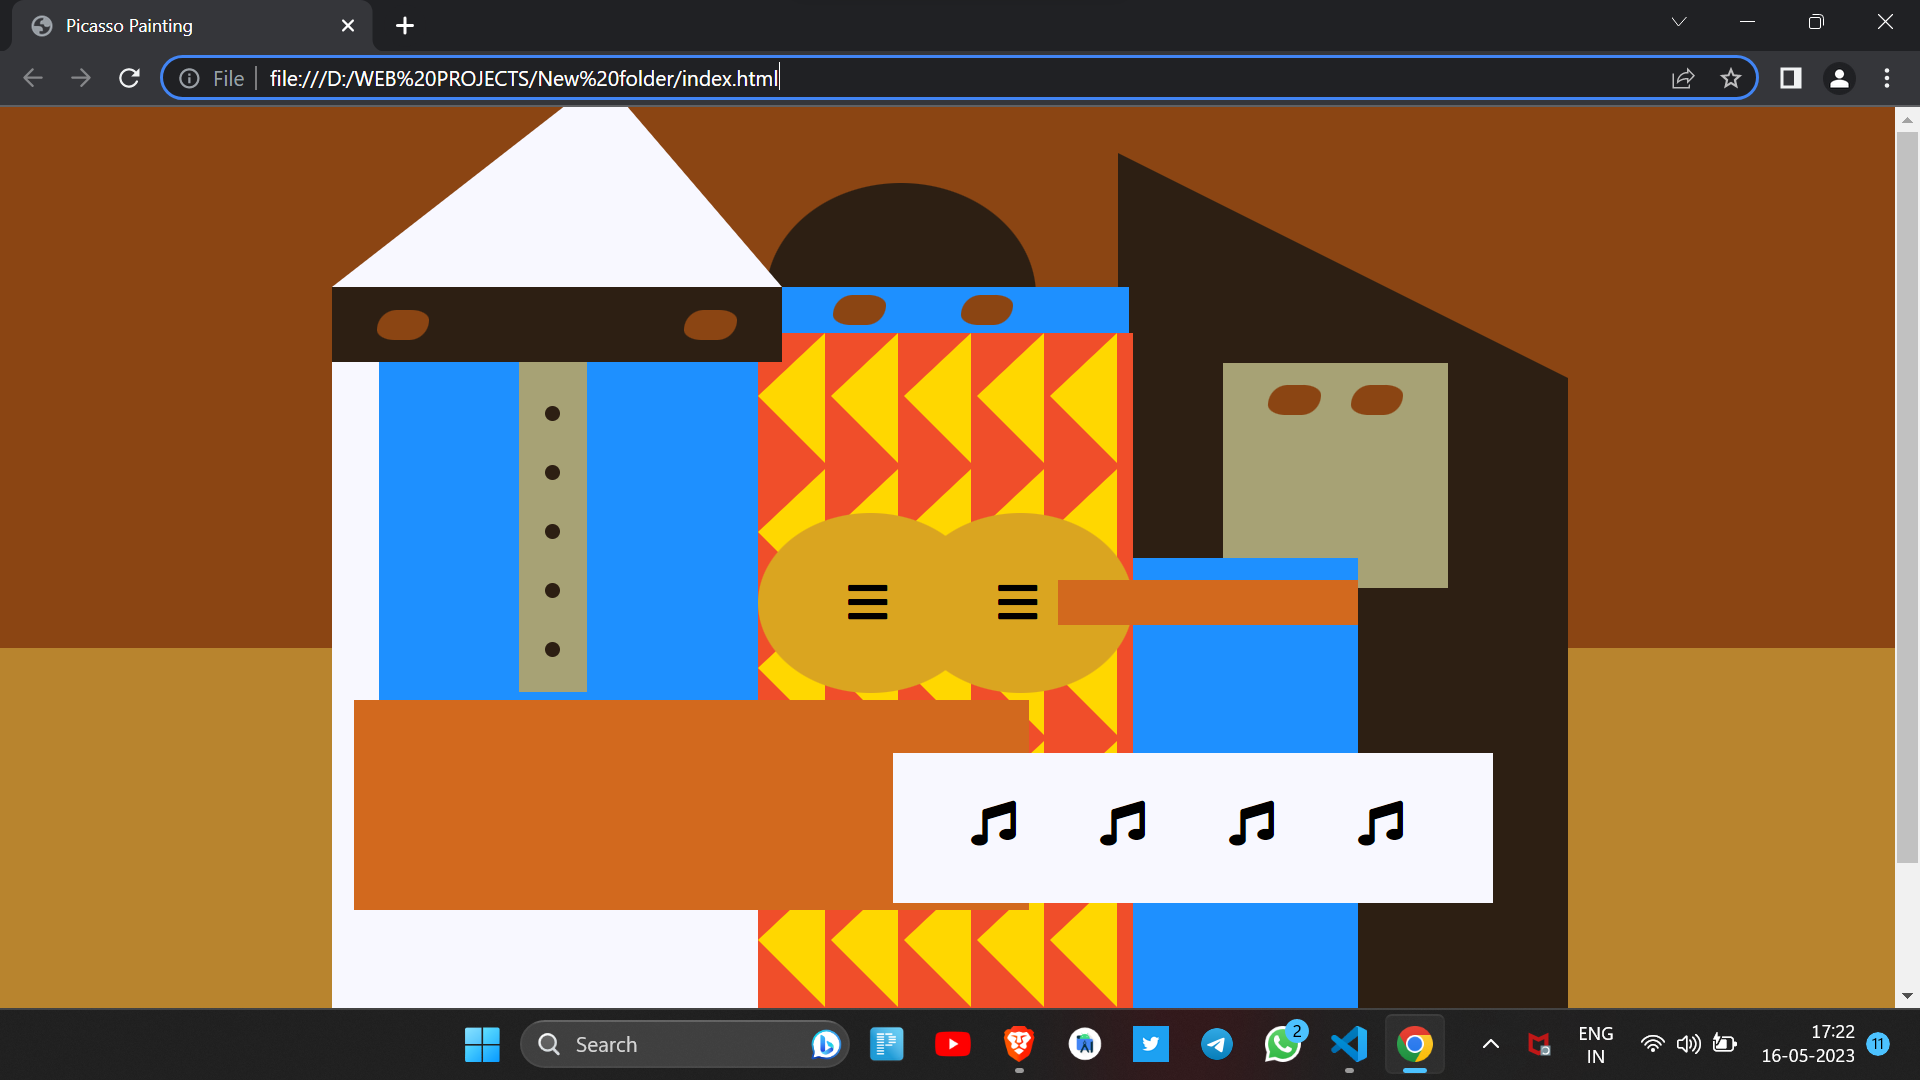The height and width of the screenshot is (1080, 1920).
Task: Launch the Brave browser from taskbar
Action: pyautogui.click(x=1019, y=1043)
